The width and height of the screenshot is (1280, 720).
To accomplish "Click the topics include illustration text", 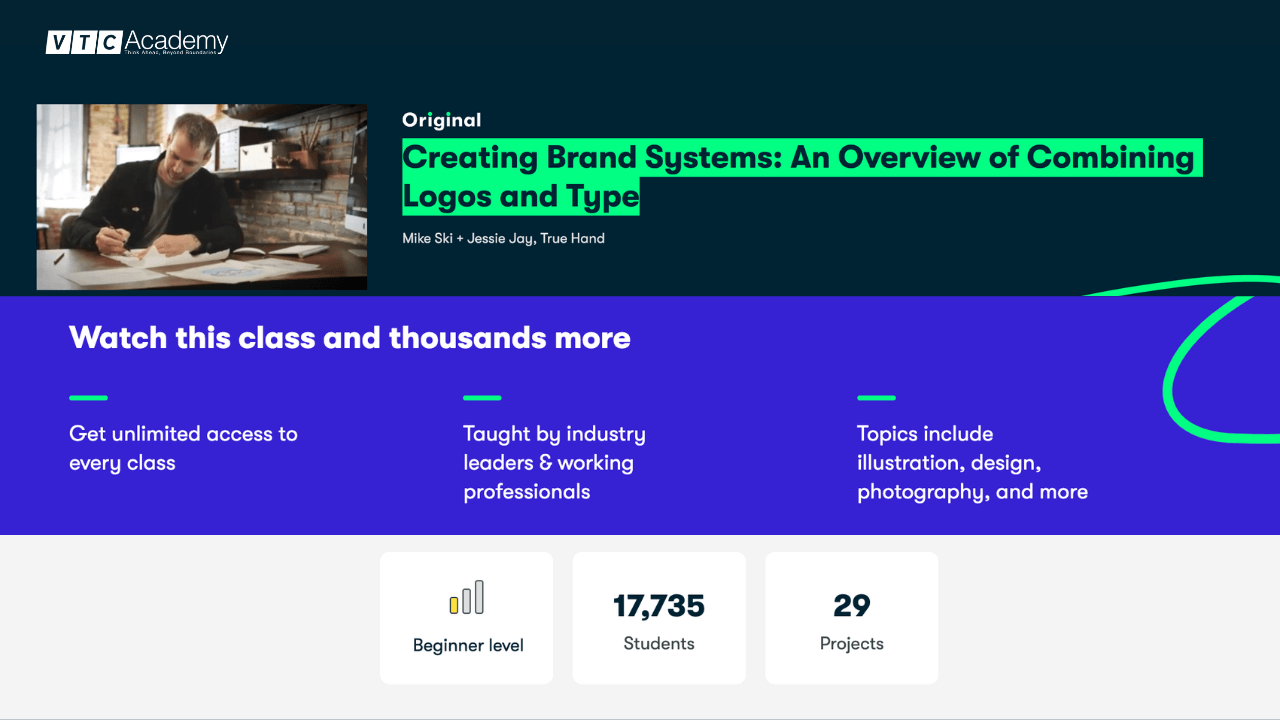I will [x=972, y=462].
